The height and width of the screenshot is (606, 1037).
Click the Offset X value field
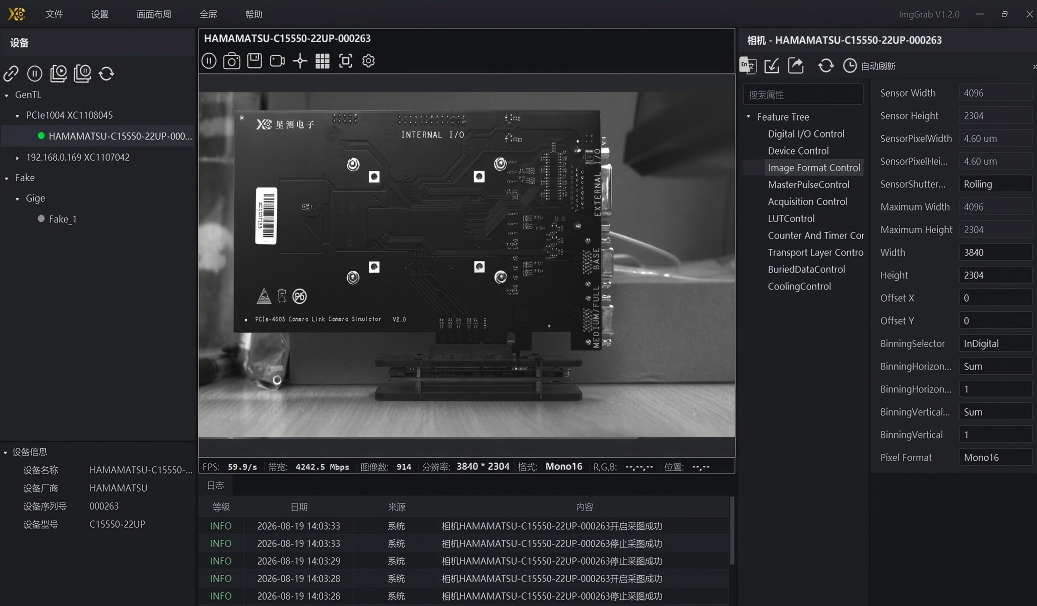tap(995, 298)
